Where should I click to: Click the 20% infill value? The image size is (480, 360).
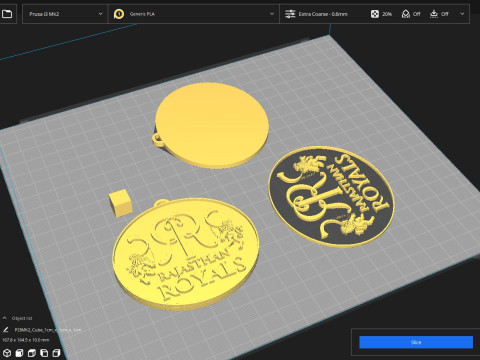point(387,14)
